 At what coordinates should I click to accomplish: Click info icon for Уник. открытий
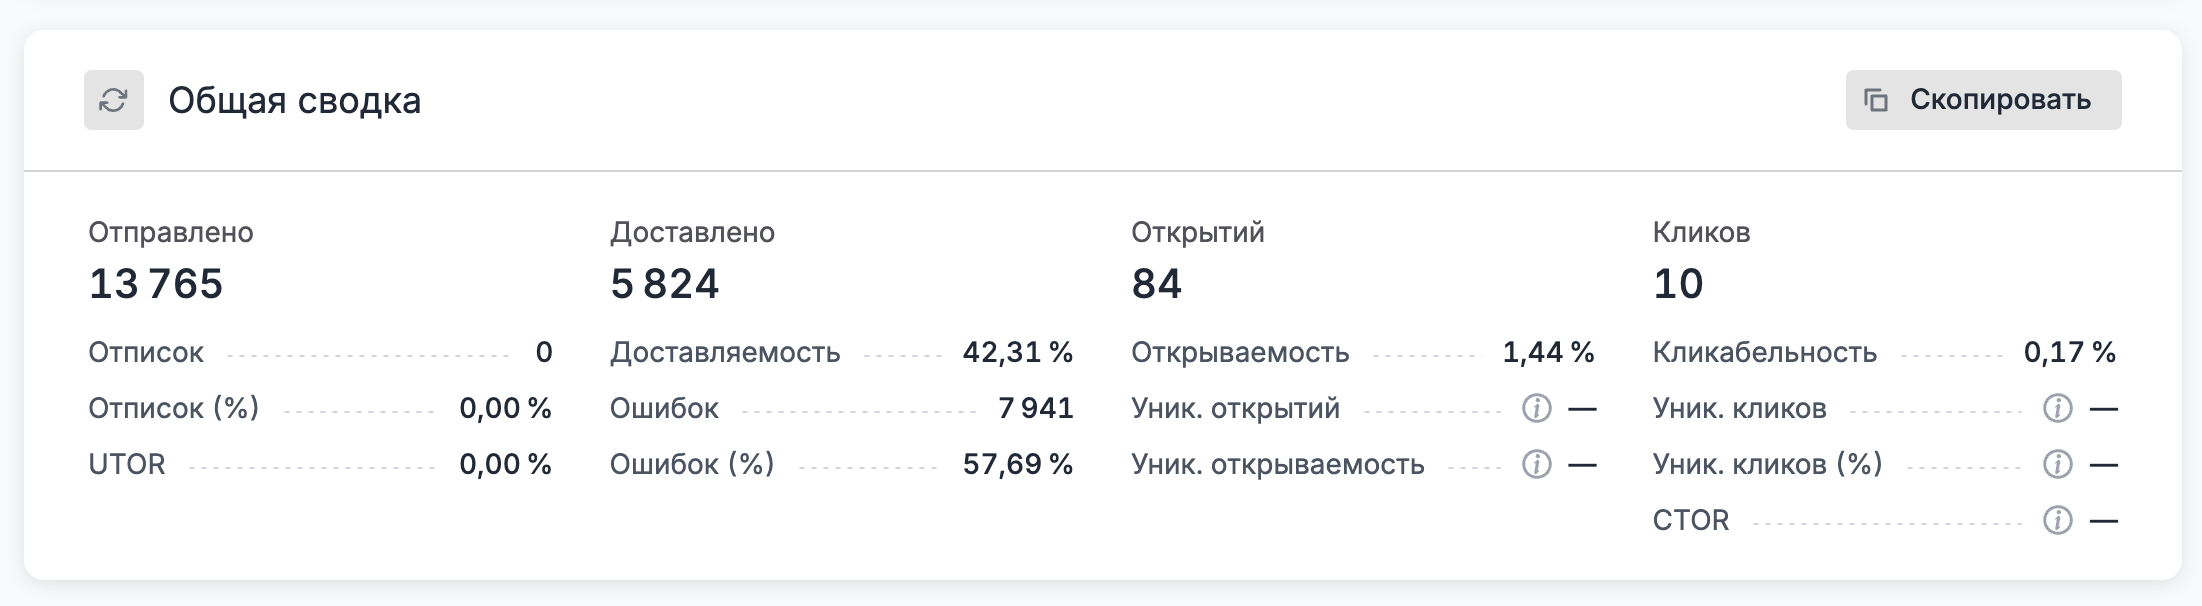(1536, 408)
